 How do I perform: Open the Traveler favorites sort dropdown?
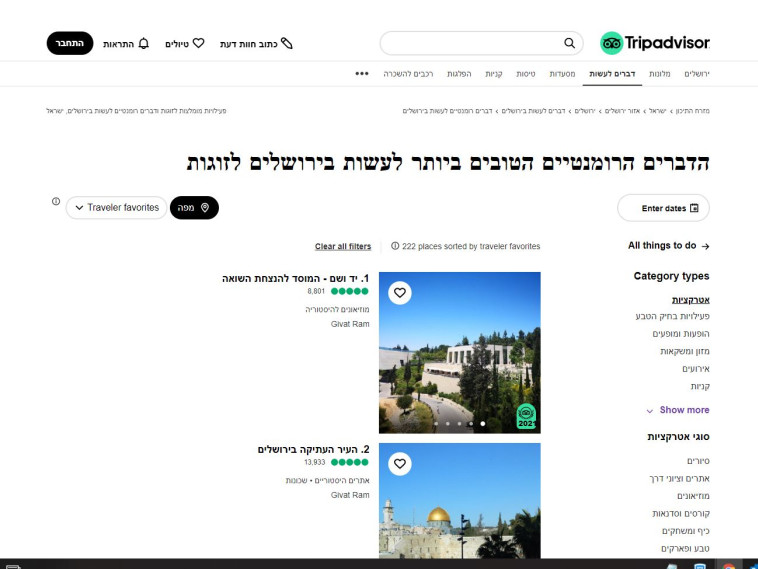tap(117, 207)
